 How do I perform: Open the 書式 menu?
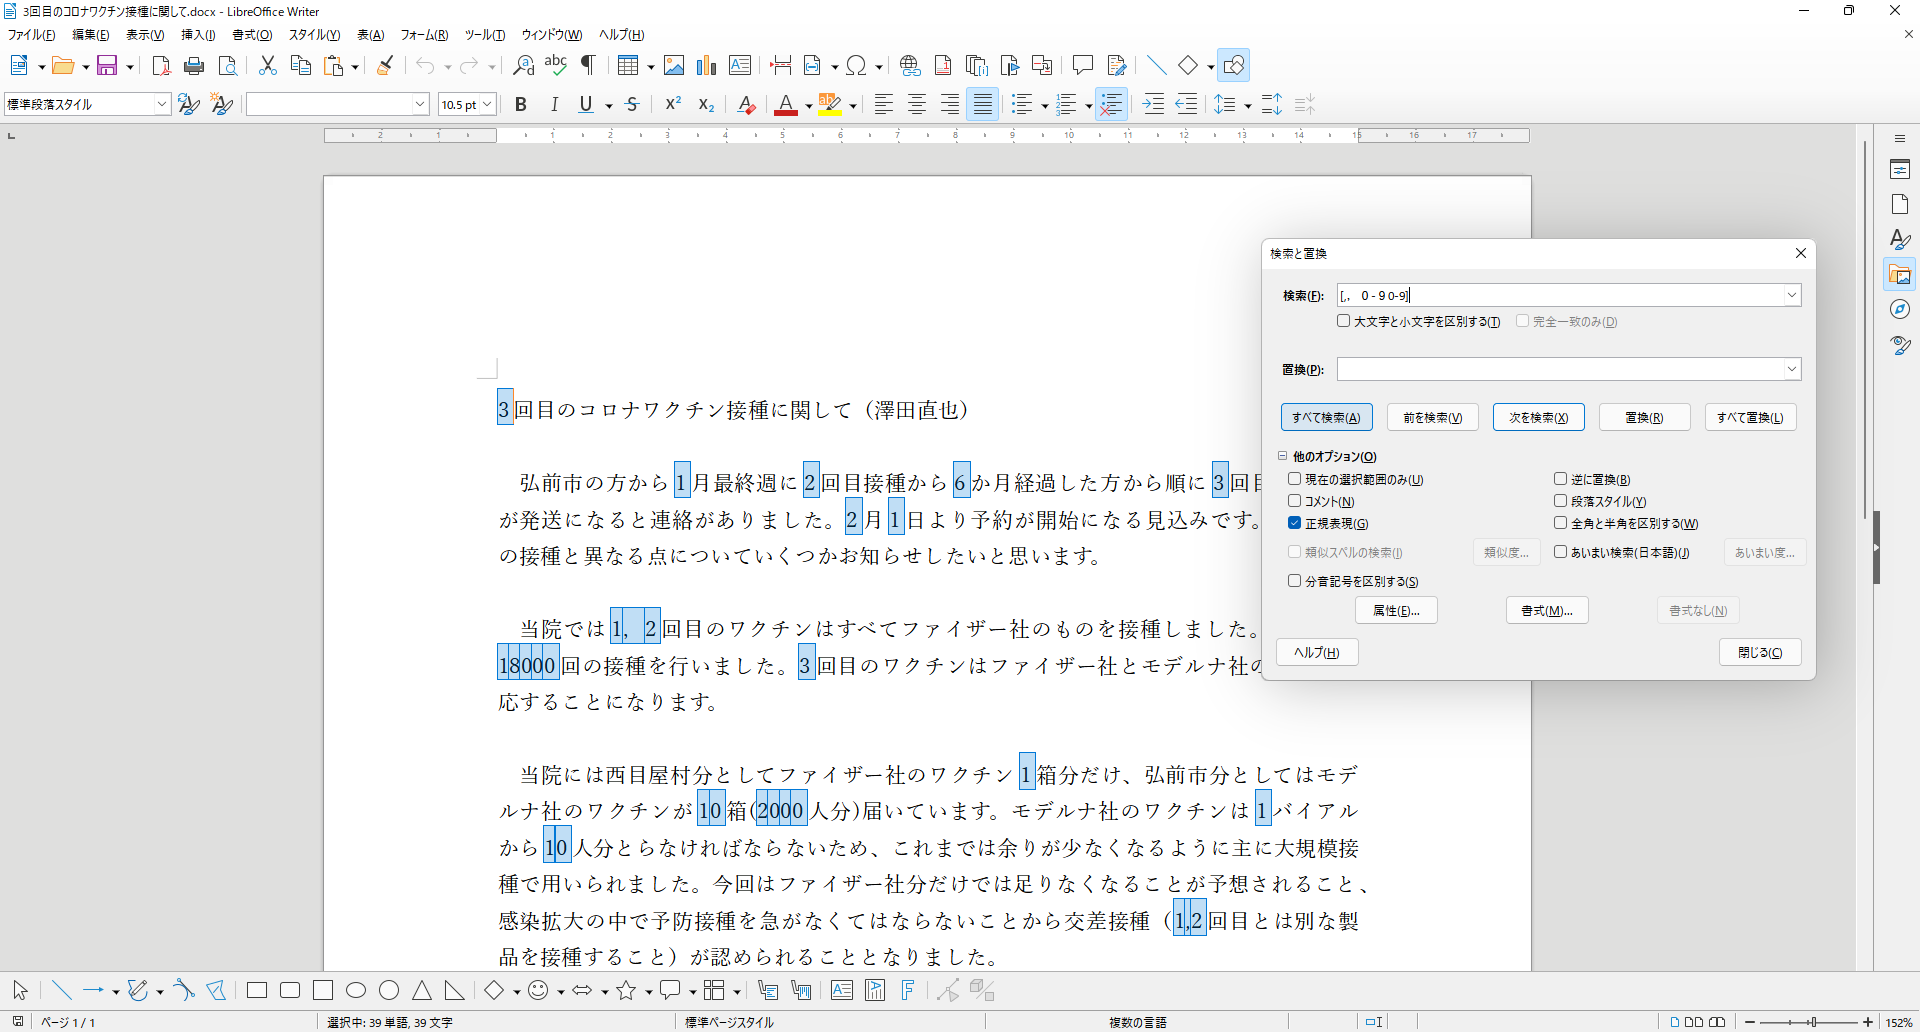(x=251, y=35)
